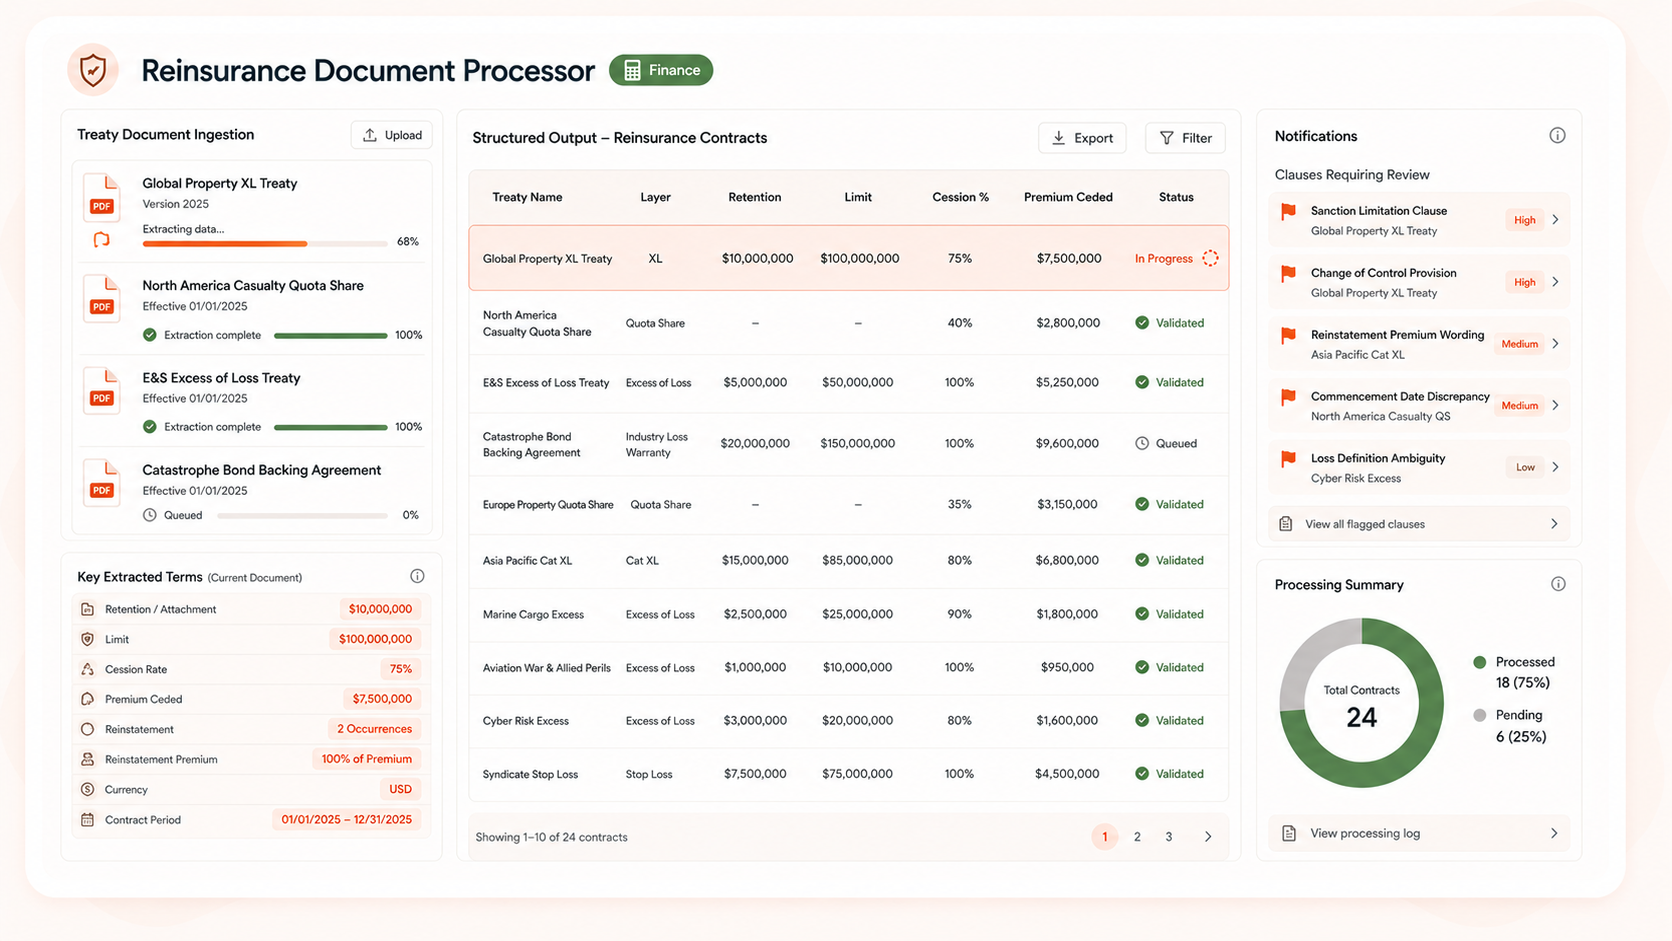Viewport: 1672px width, 941px height.
Task: Sort by Cession % column header
Action: point(960,197)
